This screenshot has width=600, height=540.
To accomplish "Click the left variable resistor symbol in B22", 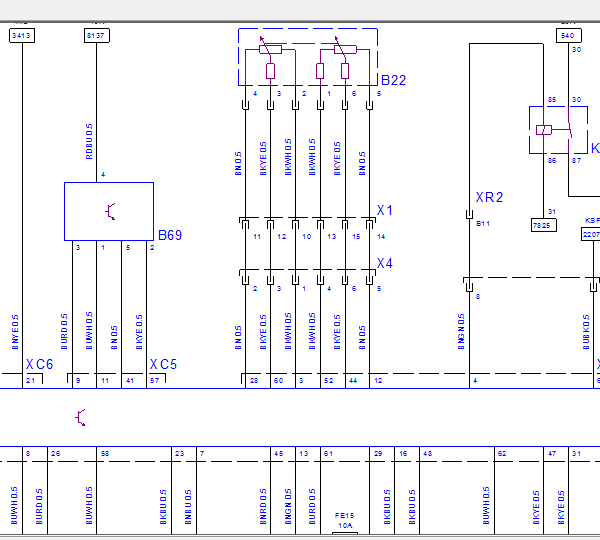I will coord(270,49).
